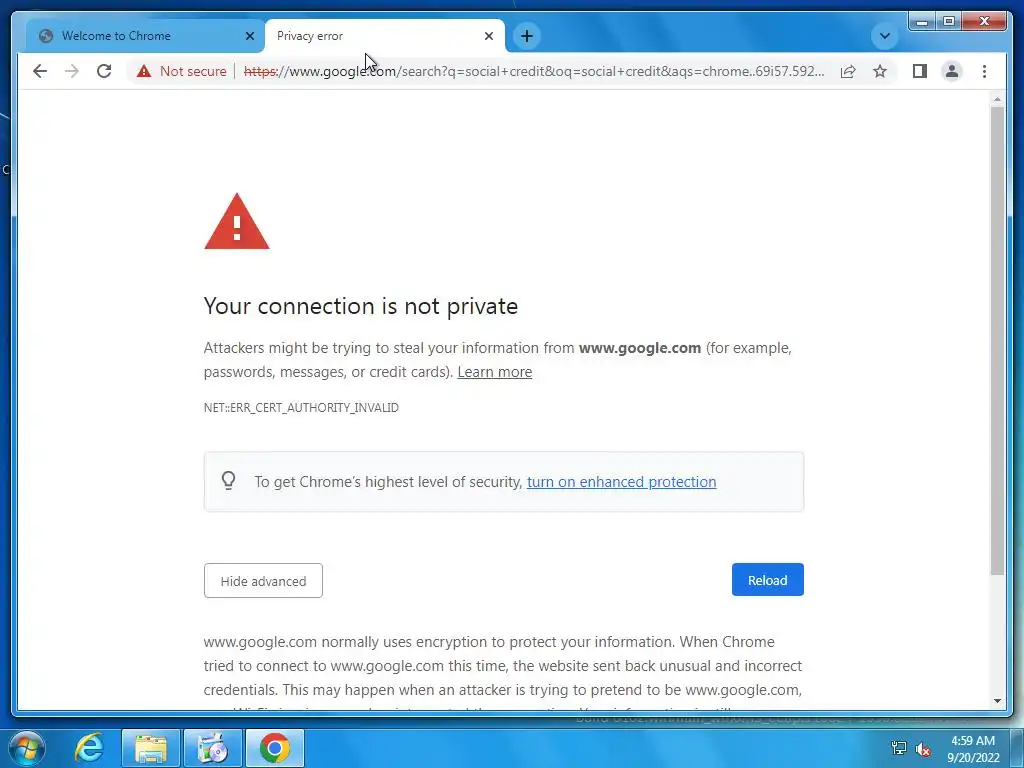Viewport: 1024px width, 768px height.
Task: Click the Your connection is not private heading
Action: pos(360,306)
